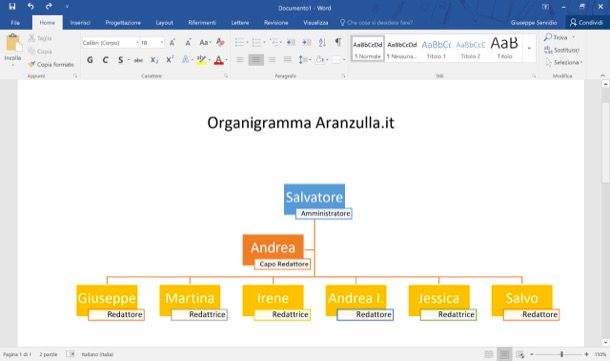Click the Tell me search field
Image resolution: width=610 pixels, height=361 pixels.
point(376,23)
